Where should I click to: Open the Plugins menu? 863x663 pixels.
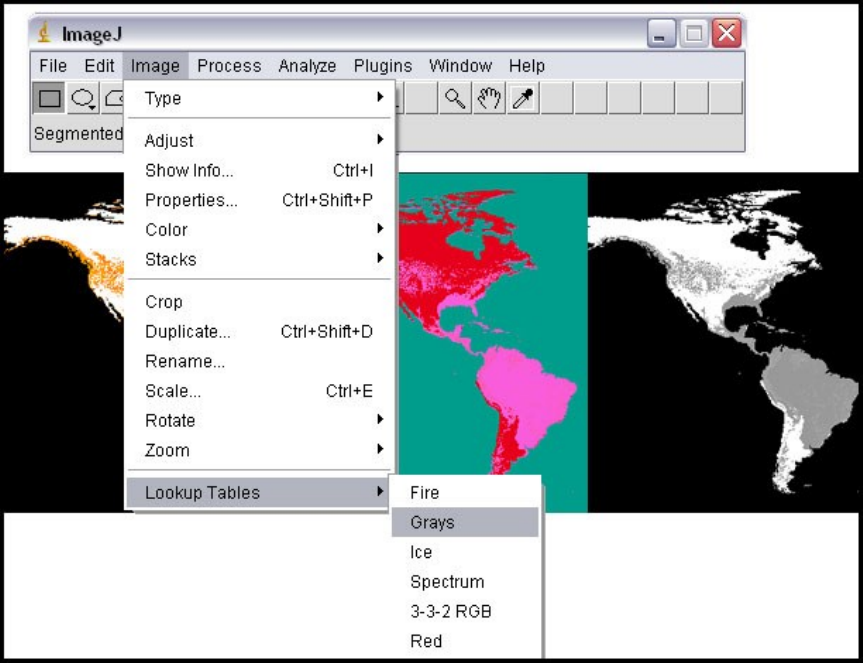pos(383,66)
